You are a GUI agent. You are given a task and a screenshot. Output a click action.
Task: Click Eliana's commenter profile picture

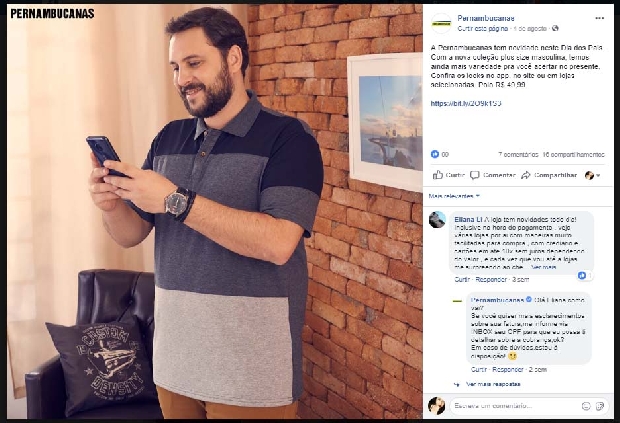click(x=437, y=219)
